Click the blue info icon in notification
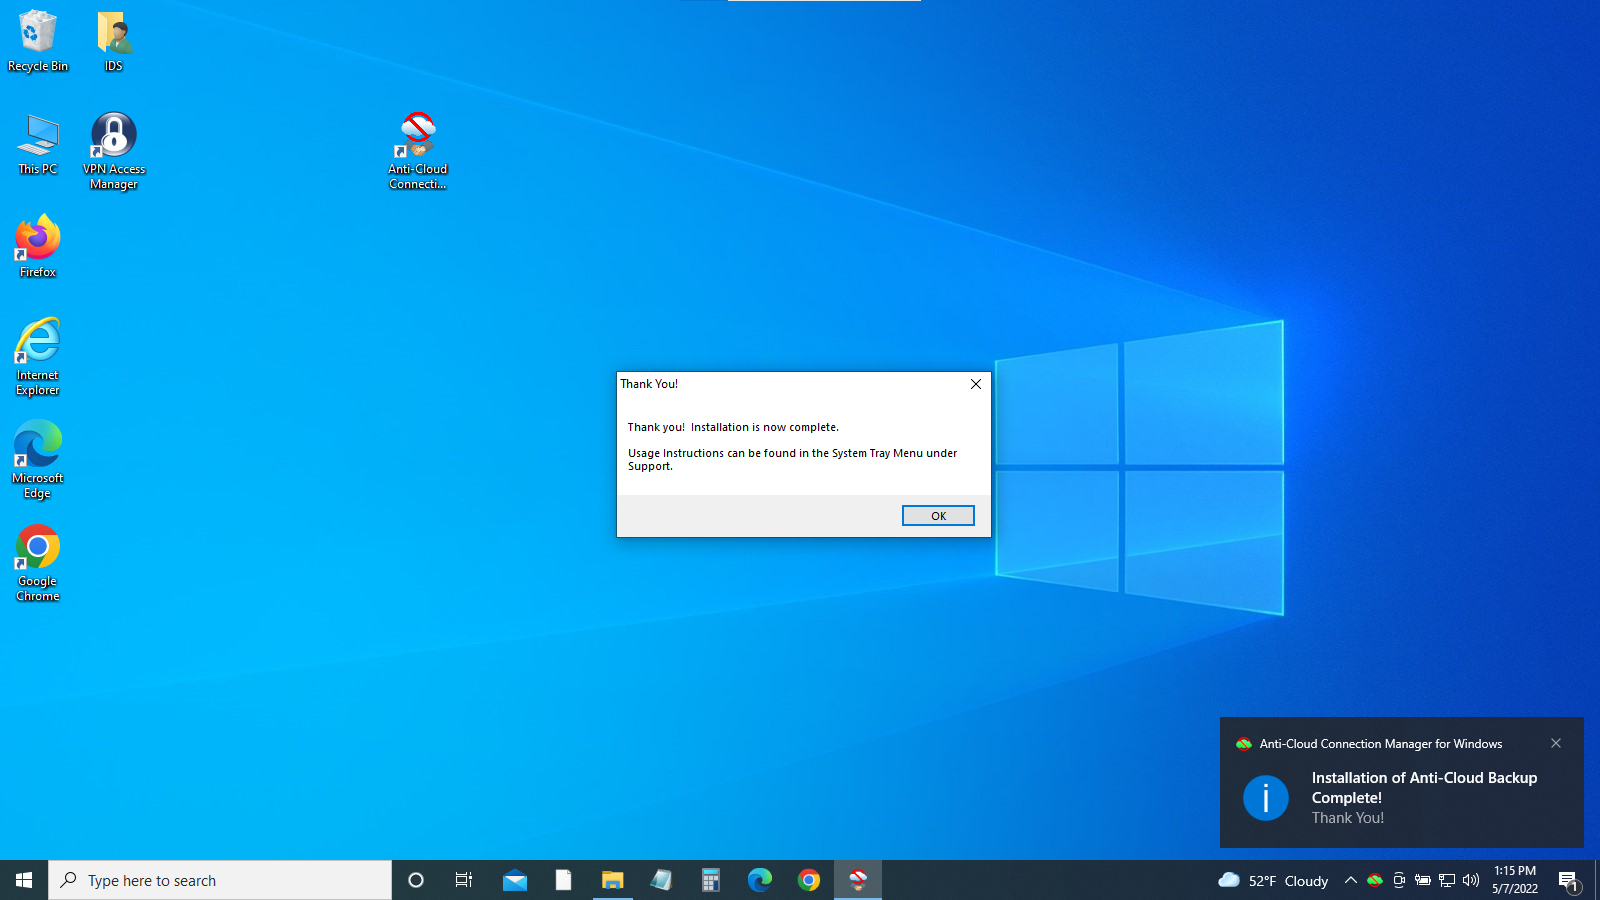Image resolution: width=1600 pixels, height=900 pixels. 1266,798
